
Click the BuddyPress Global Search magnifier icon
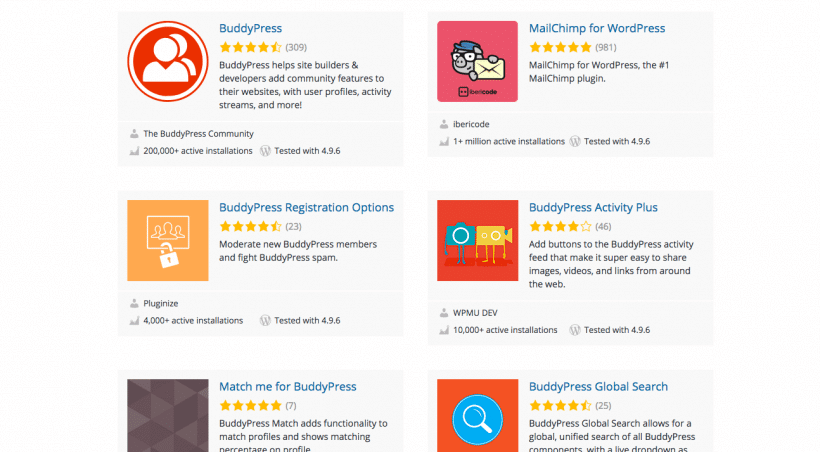pos(477,415)
